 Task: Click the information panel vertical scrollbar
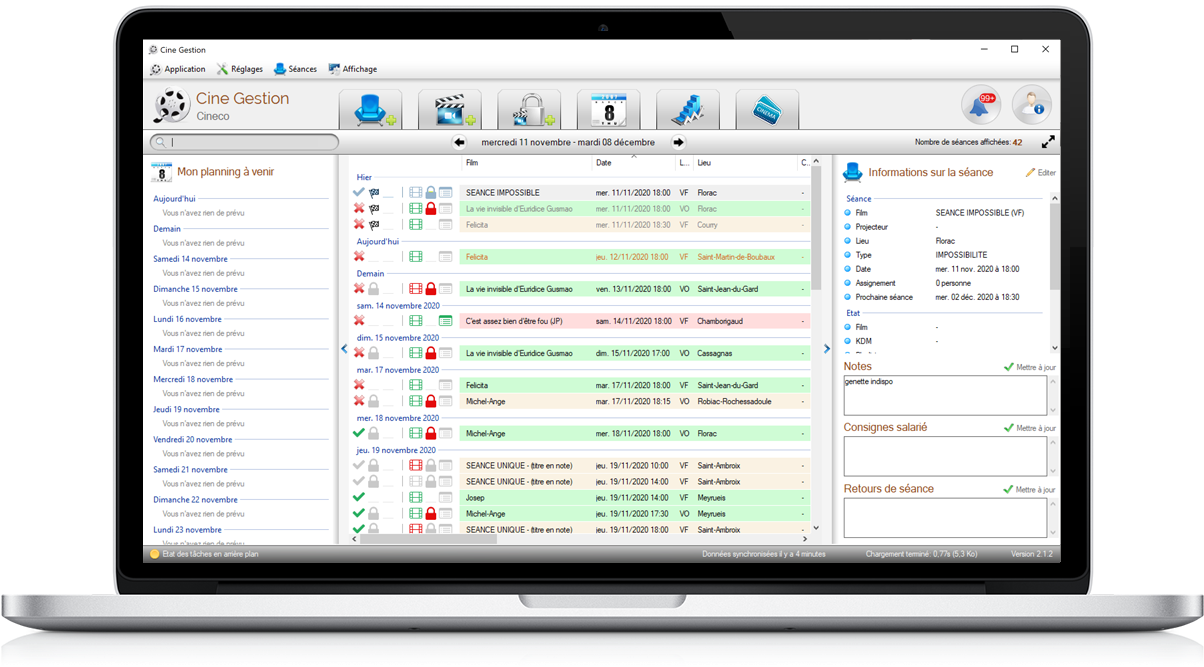coord(1053,248)
